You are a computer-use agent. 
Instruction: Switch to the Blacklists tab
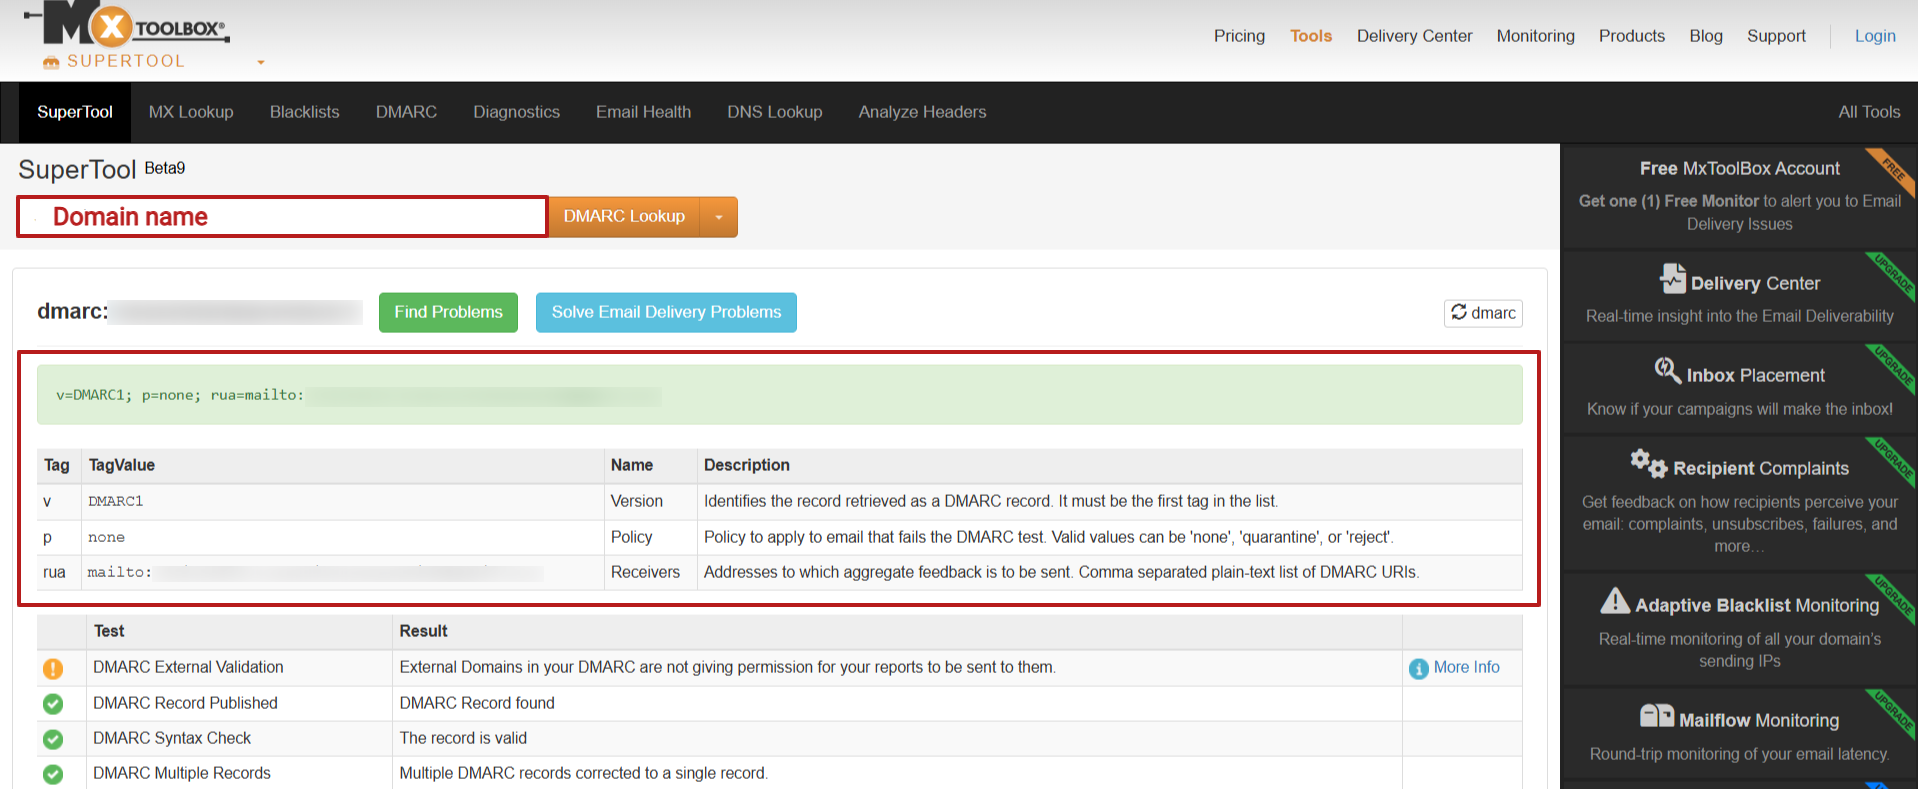[304, 112]
